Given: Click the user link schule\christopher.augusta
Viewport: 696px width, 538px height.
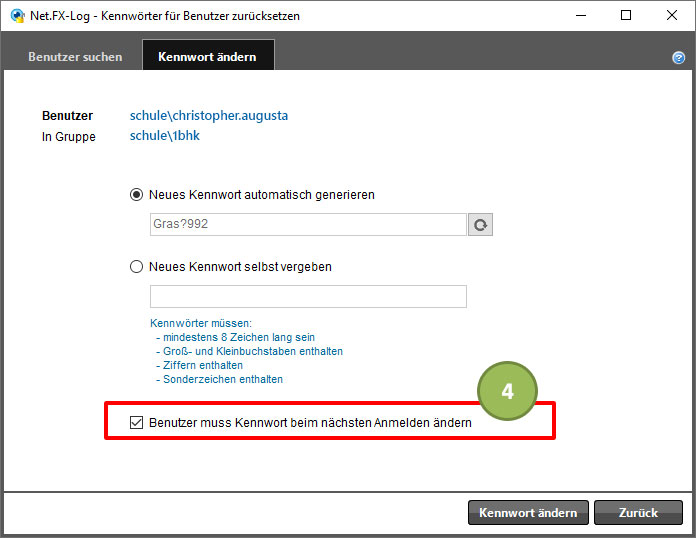Looking at the screenshot, I should [209, 115].
